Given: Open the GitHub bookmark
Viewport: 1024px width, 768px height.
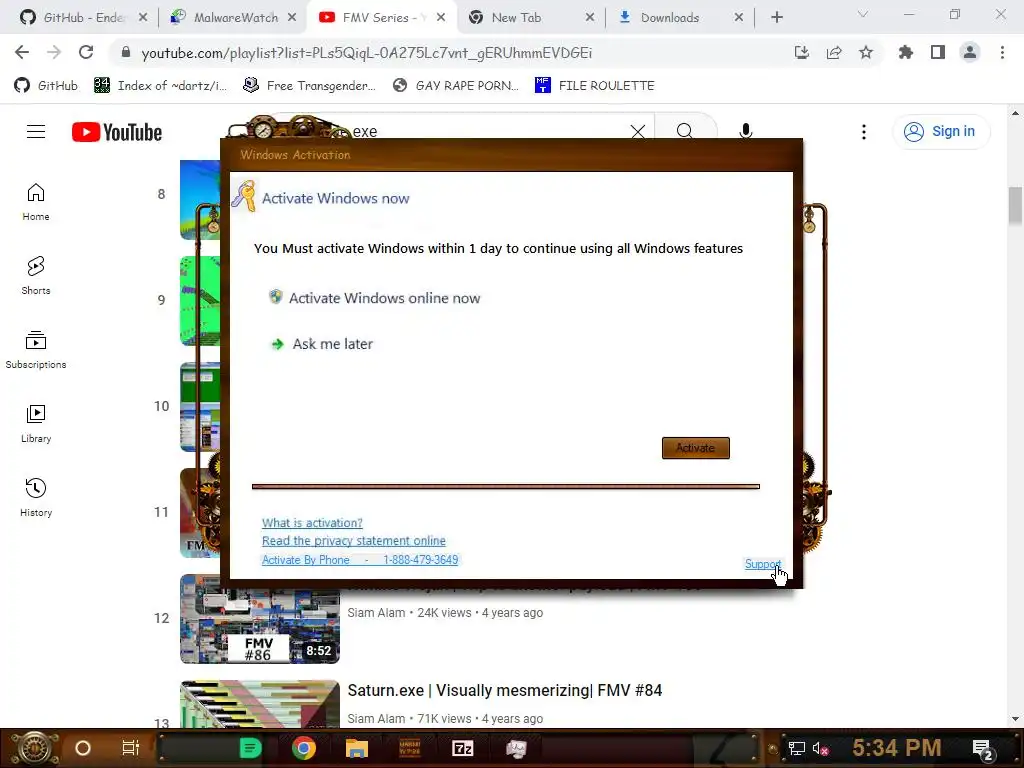Looking at the screenshot, I should pyautogui.click(x=46, y=86).
